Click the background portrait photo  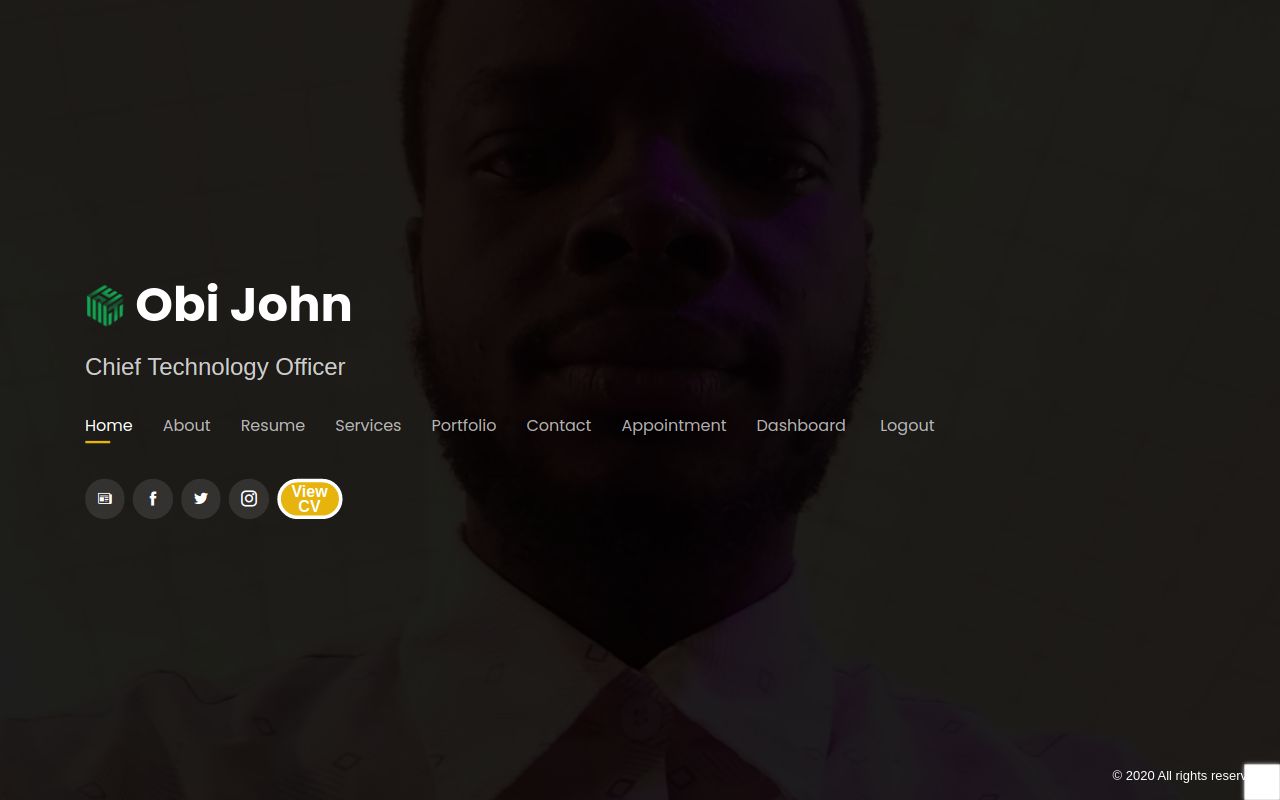[640, 200]
